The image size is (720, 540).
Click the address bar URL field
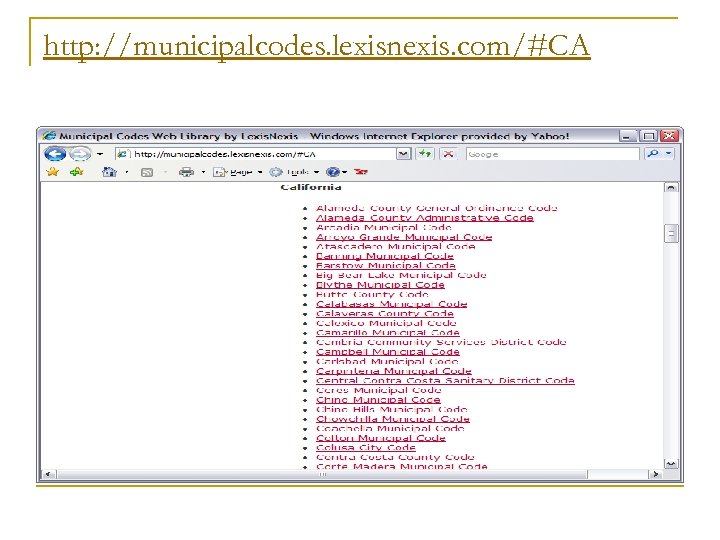coord(255,154)
